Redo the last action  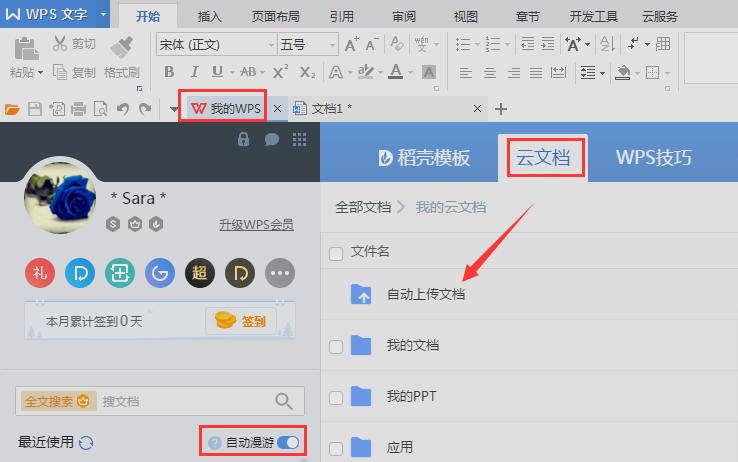145,109
